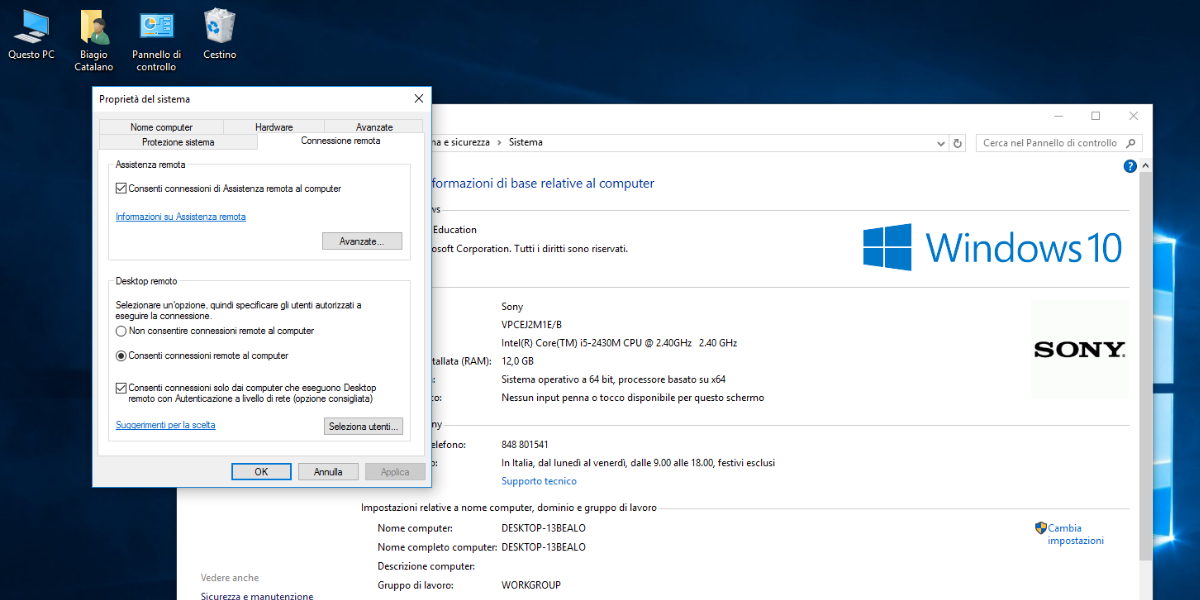The image size is (1200, 600).
Task: Click the refresh icon next to address bar
Action: coord(958,143)
